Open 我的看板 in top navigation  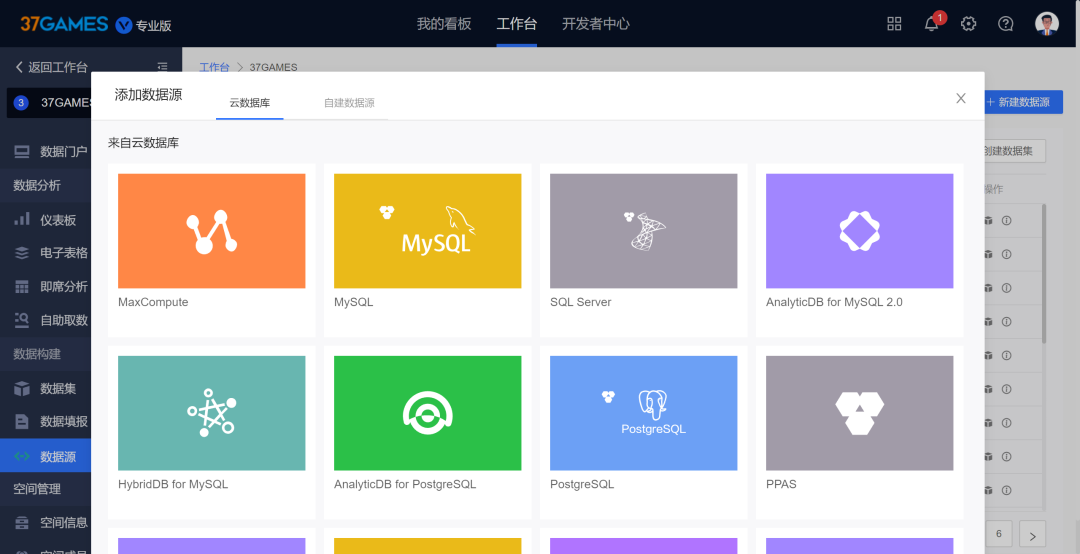444,23
